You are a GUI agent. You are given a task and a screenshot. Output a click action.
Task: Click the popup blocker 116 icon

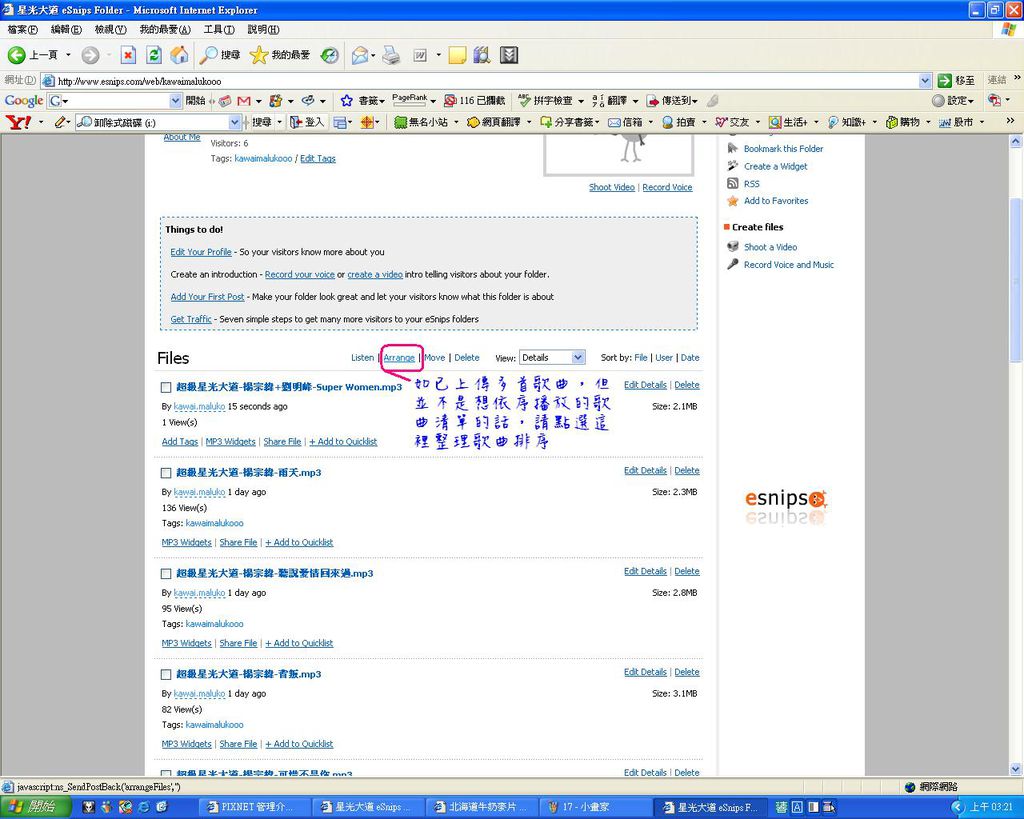[x=450, y=101]
